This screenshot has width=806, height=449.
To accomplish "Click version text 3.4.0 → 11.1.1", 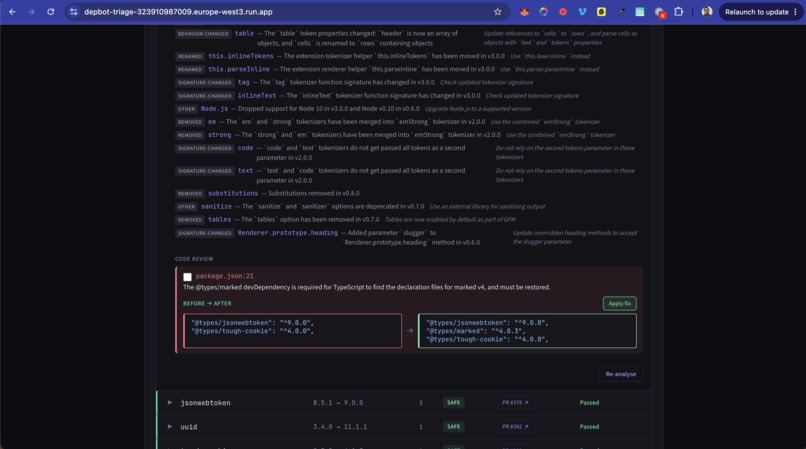I will (x=340, y=426).
